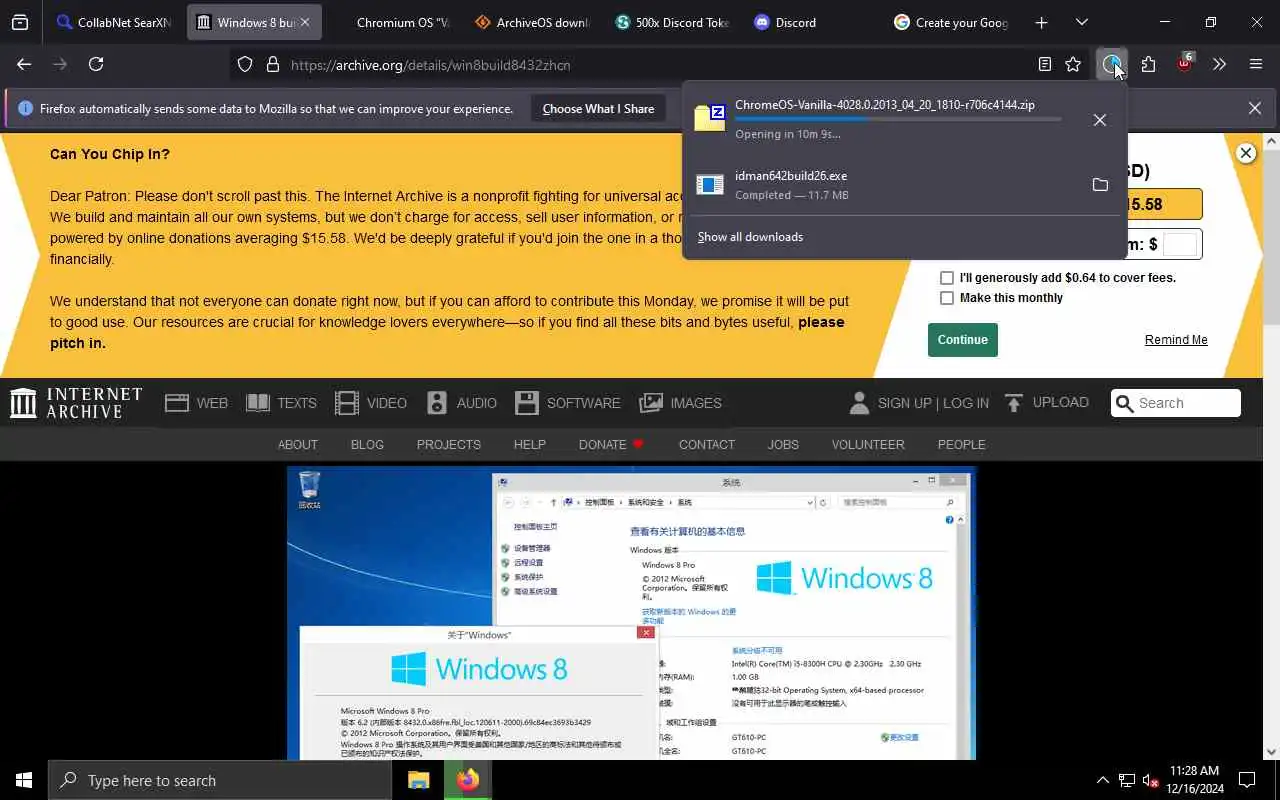Open the HELP menu item

pyautogui.click(x=529, y=444)
